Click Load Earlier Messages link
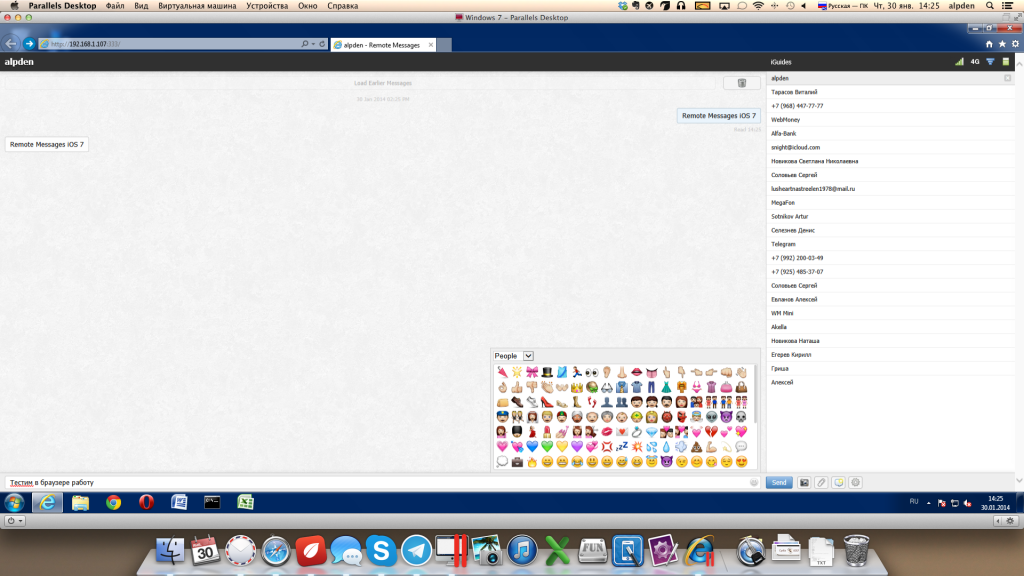1024x576 pixels. (383, 83)
